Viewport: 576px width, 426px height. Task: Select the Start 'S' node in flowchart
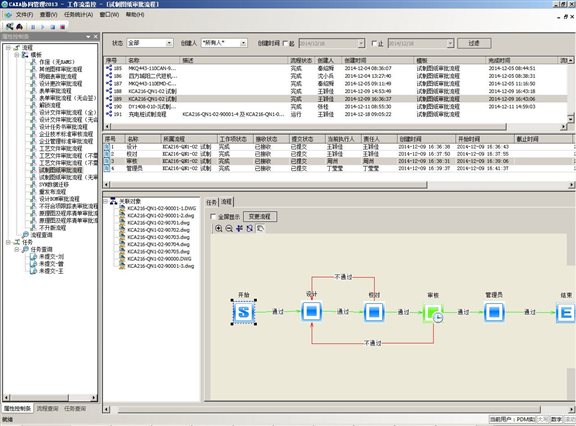(x=244, y=312)
